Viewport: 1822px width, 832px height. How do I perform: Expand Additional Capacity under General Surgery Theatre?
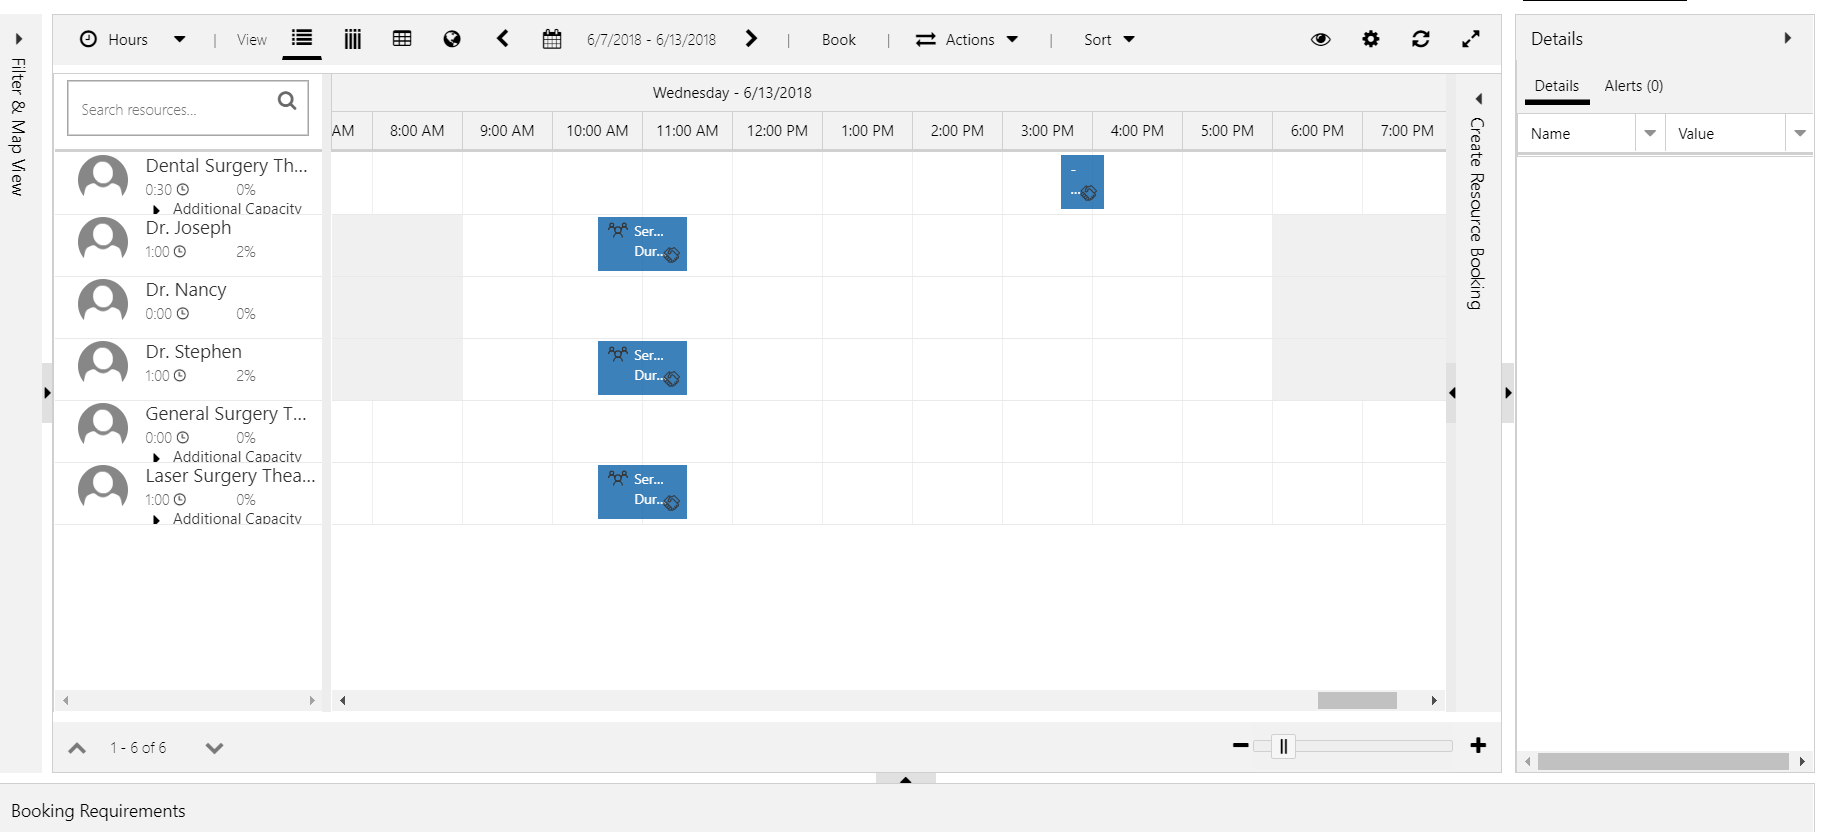pyautogui.click(x=156, y=457)
